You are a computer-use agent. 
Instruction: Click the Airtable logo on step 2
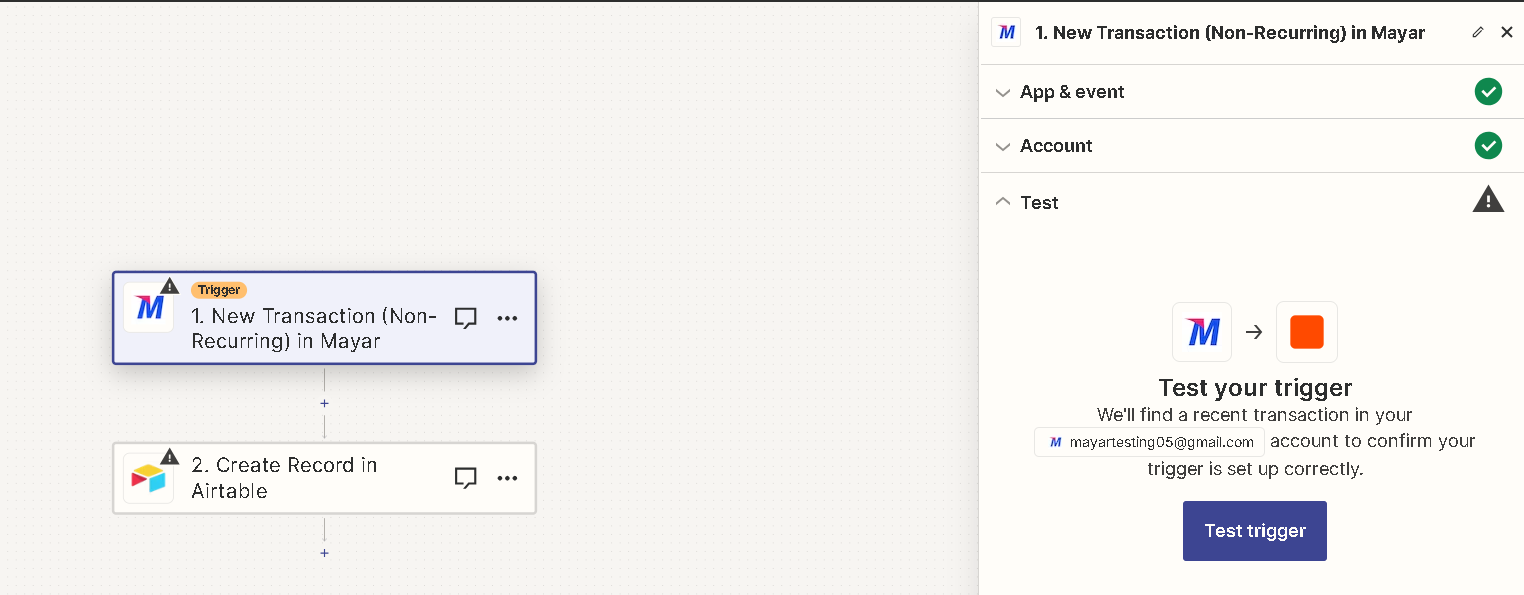(x=149, y=478)
